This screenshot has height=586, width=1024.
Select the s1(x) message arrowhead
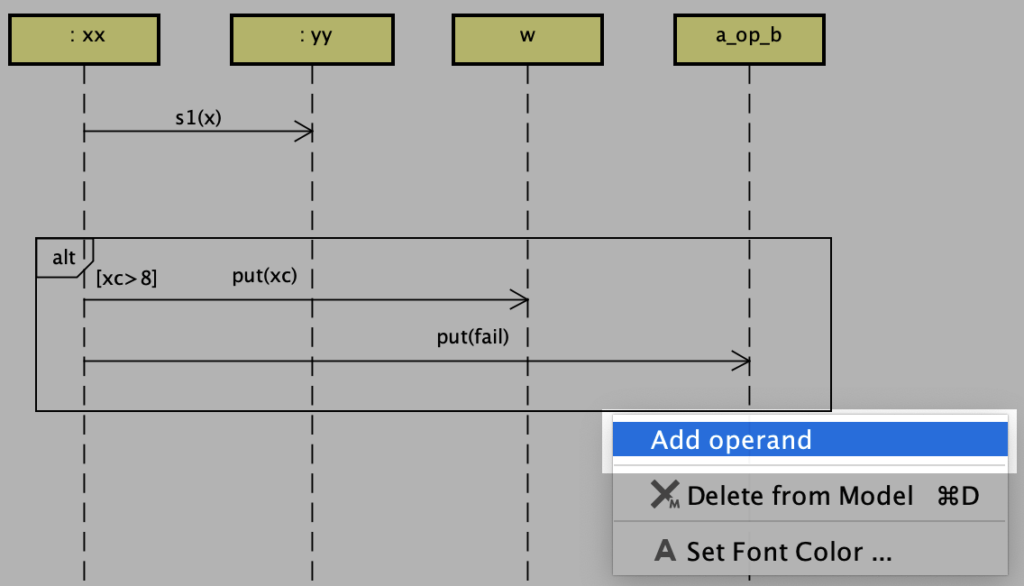tap(304, 131)
